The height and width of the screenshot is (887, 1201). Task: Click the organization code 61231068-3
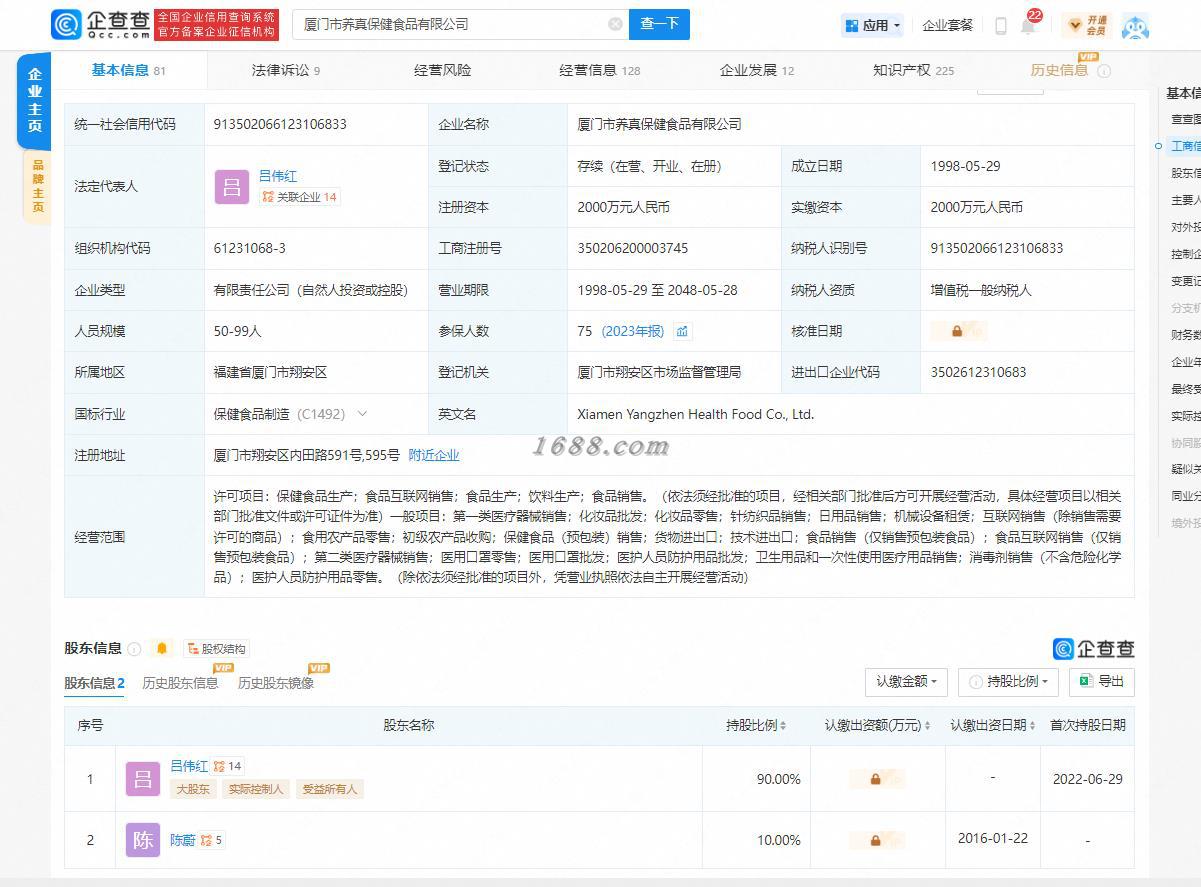pos(250,248)
